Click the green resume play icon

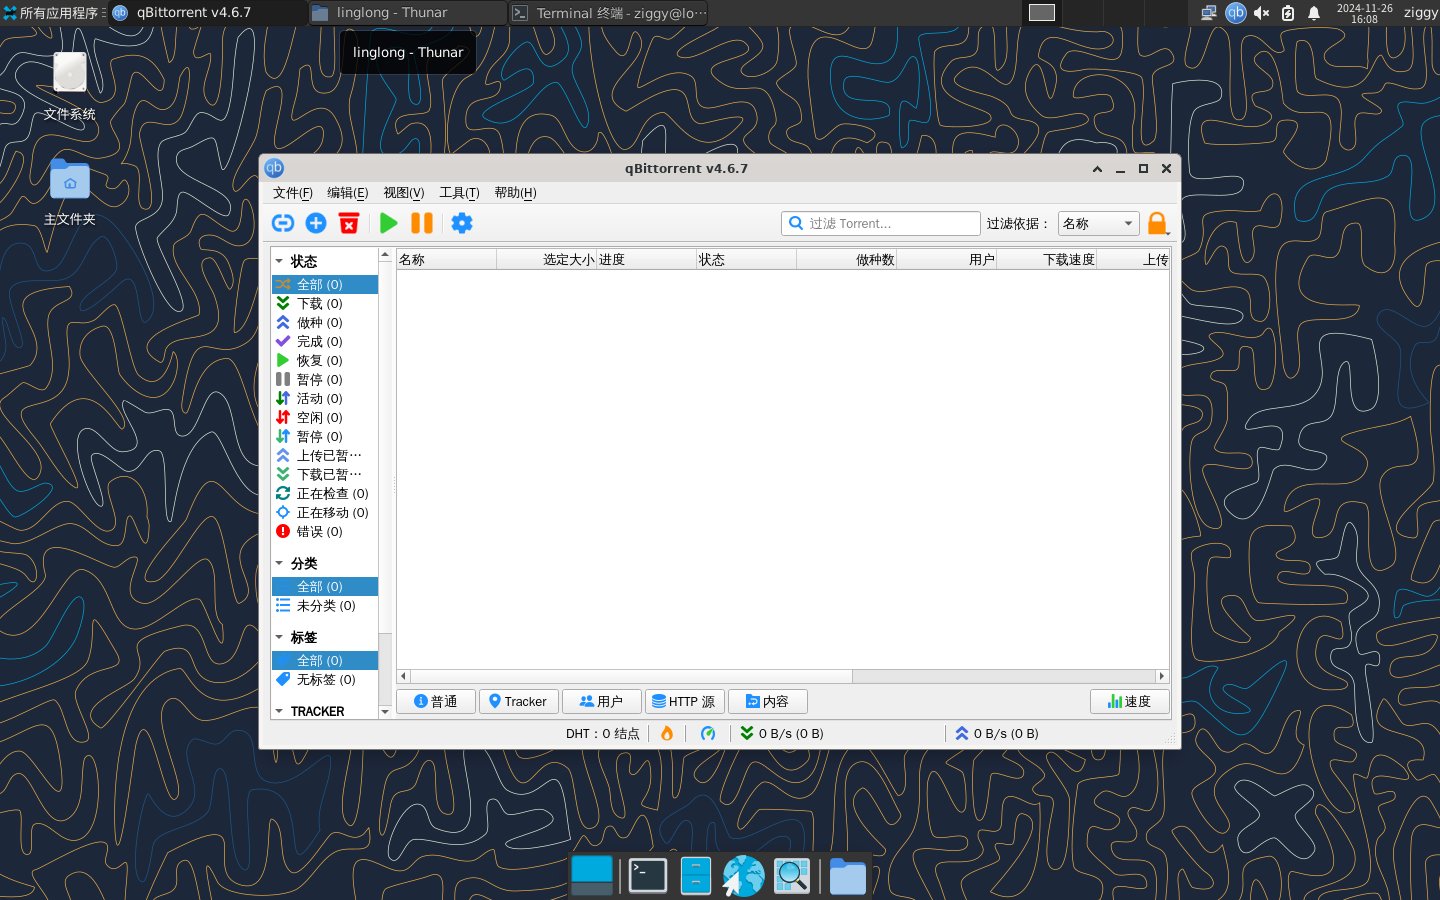(389, 223)
